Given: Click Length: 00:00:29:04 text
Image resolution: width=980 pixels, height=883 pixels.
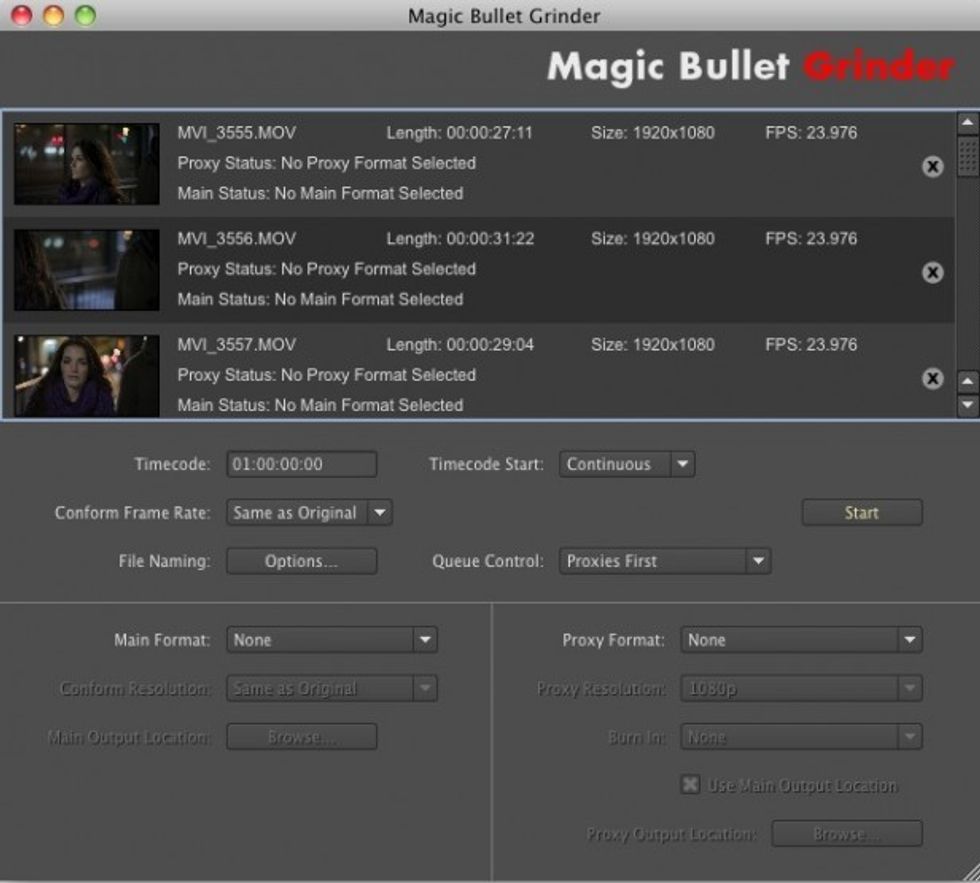Looking at the screenshot, I should [x=460, y=345].
